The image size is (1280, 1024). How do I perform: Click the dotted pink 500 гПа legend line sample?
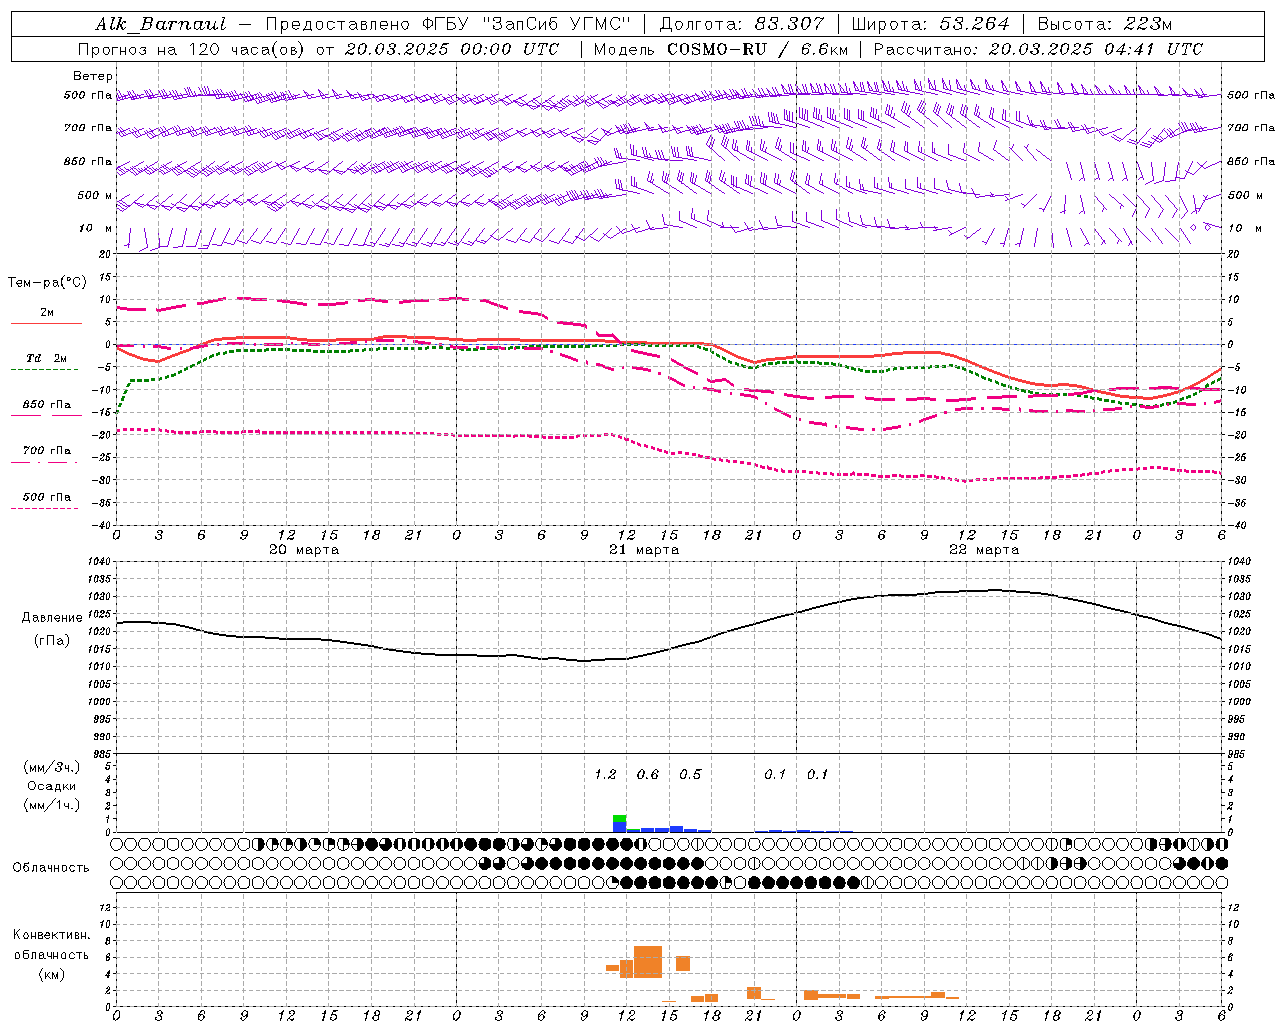pos(44,508)
